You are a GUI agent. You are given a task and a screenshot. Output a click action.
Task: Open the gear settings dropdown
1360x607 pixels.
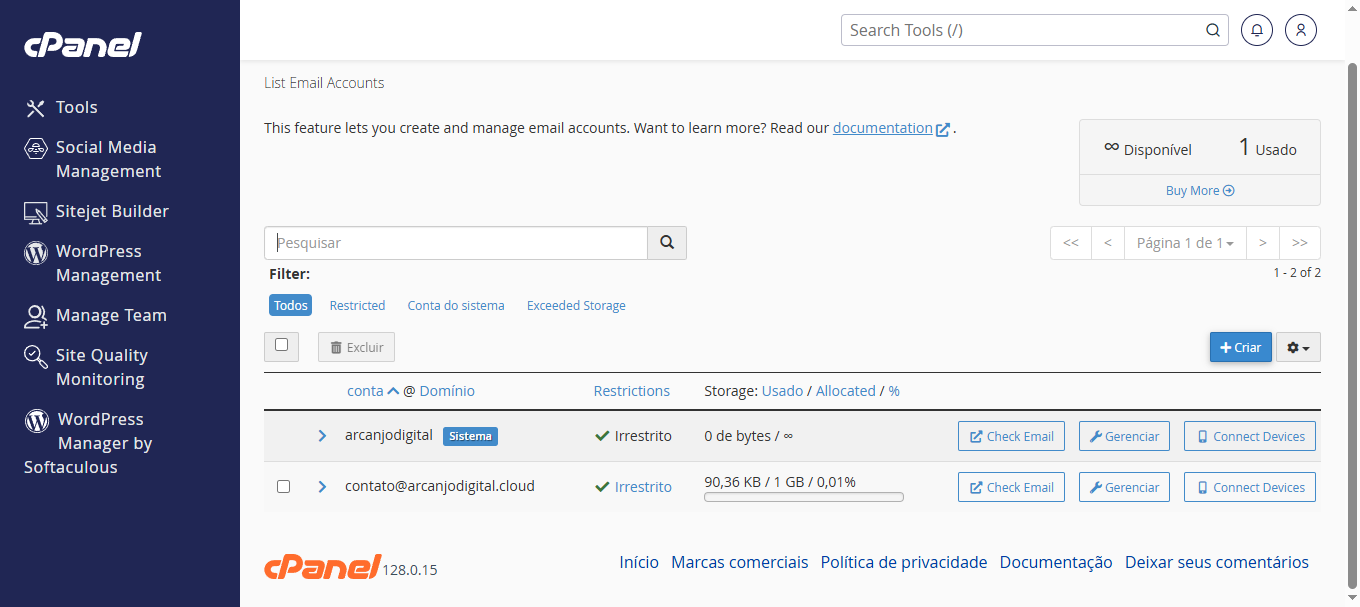tap(1298, 347)
